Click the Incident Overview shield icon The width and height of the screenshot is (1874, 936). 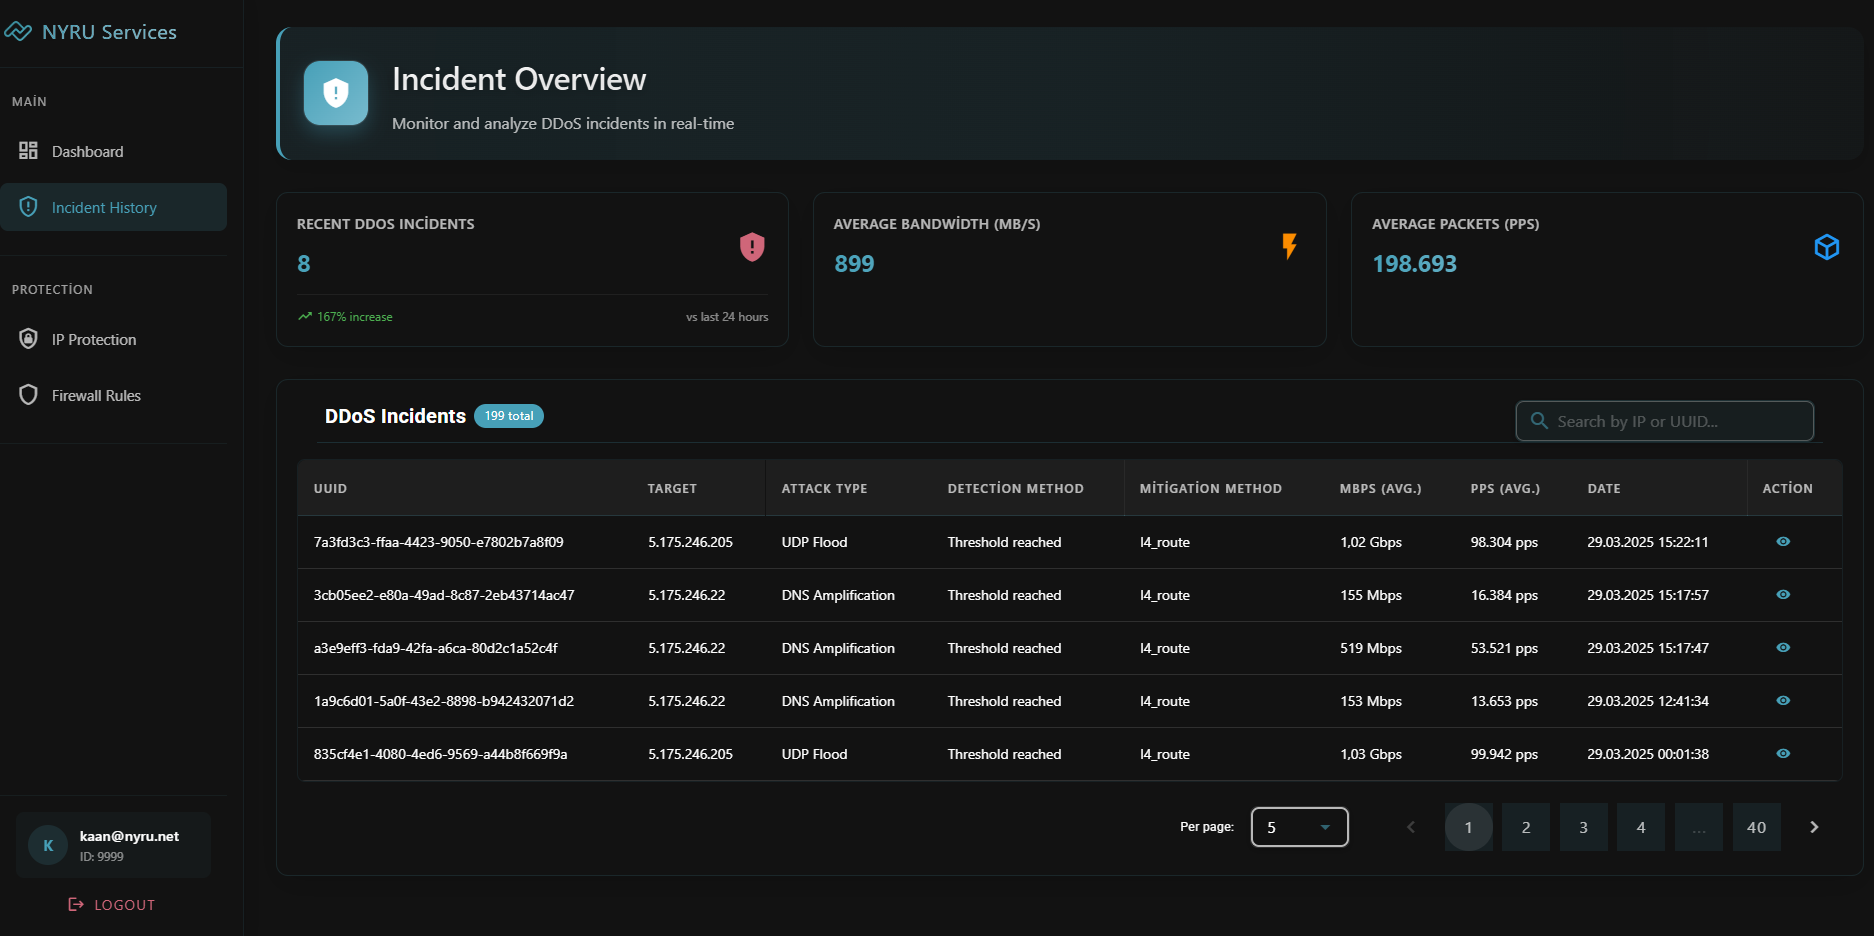(x=336, y=93)
